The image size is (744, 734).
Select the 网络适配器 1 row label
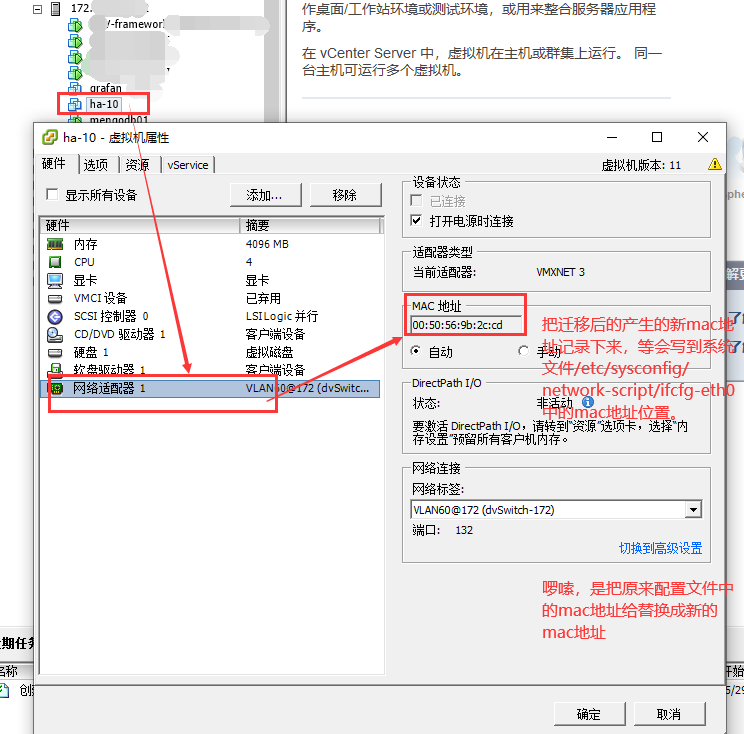(109, 388)
